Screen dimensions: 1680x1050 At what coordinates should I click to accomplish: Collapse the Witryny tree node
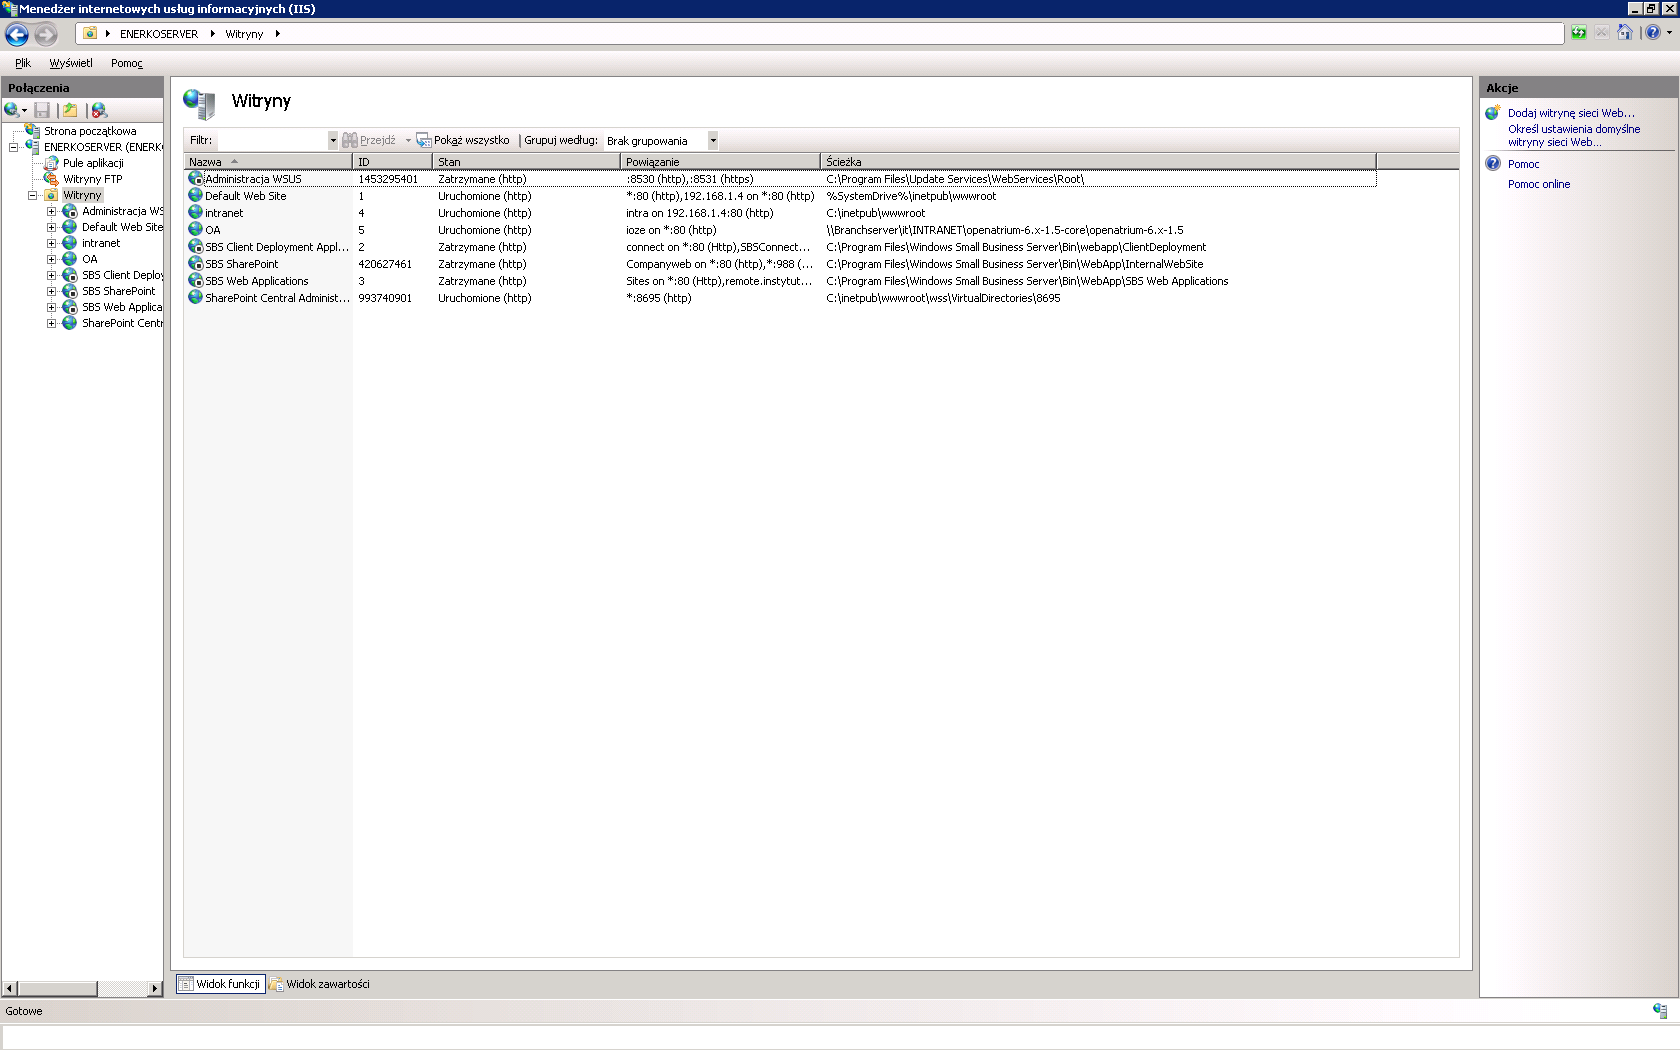[x=32, y=195]
